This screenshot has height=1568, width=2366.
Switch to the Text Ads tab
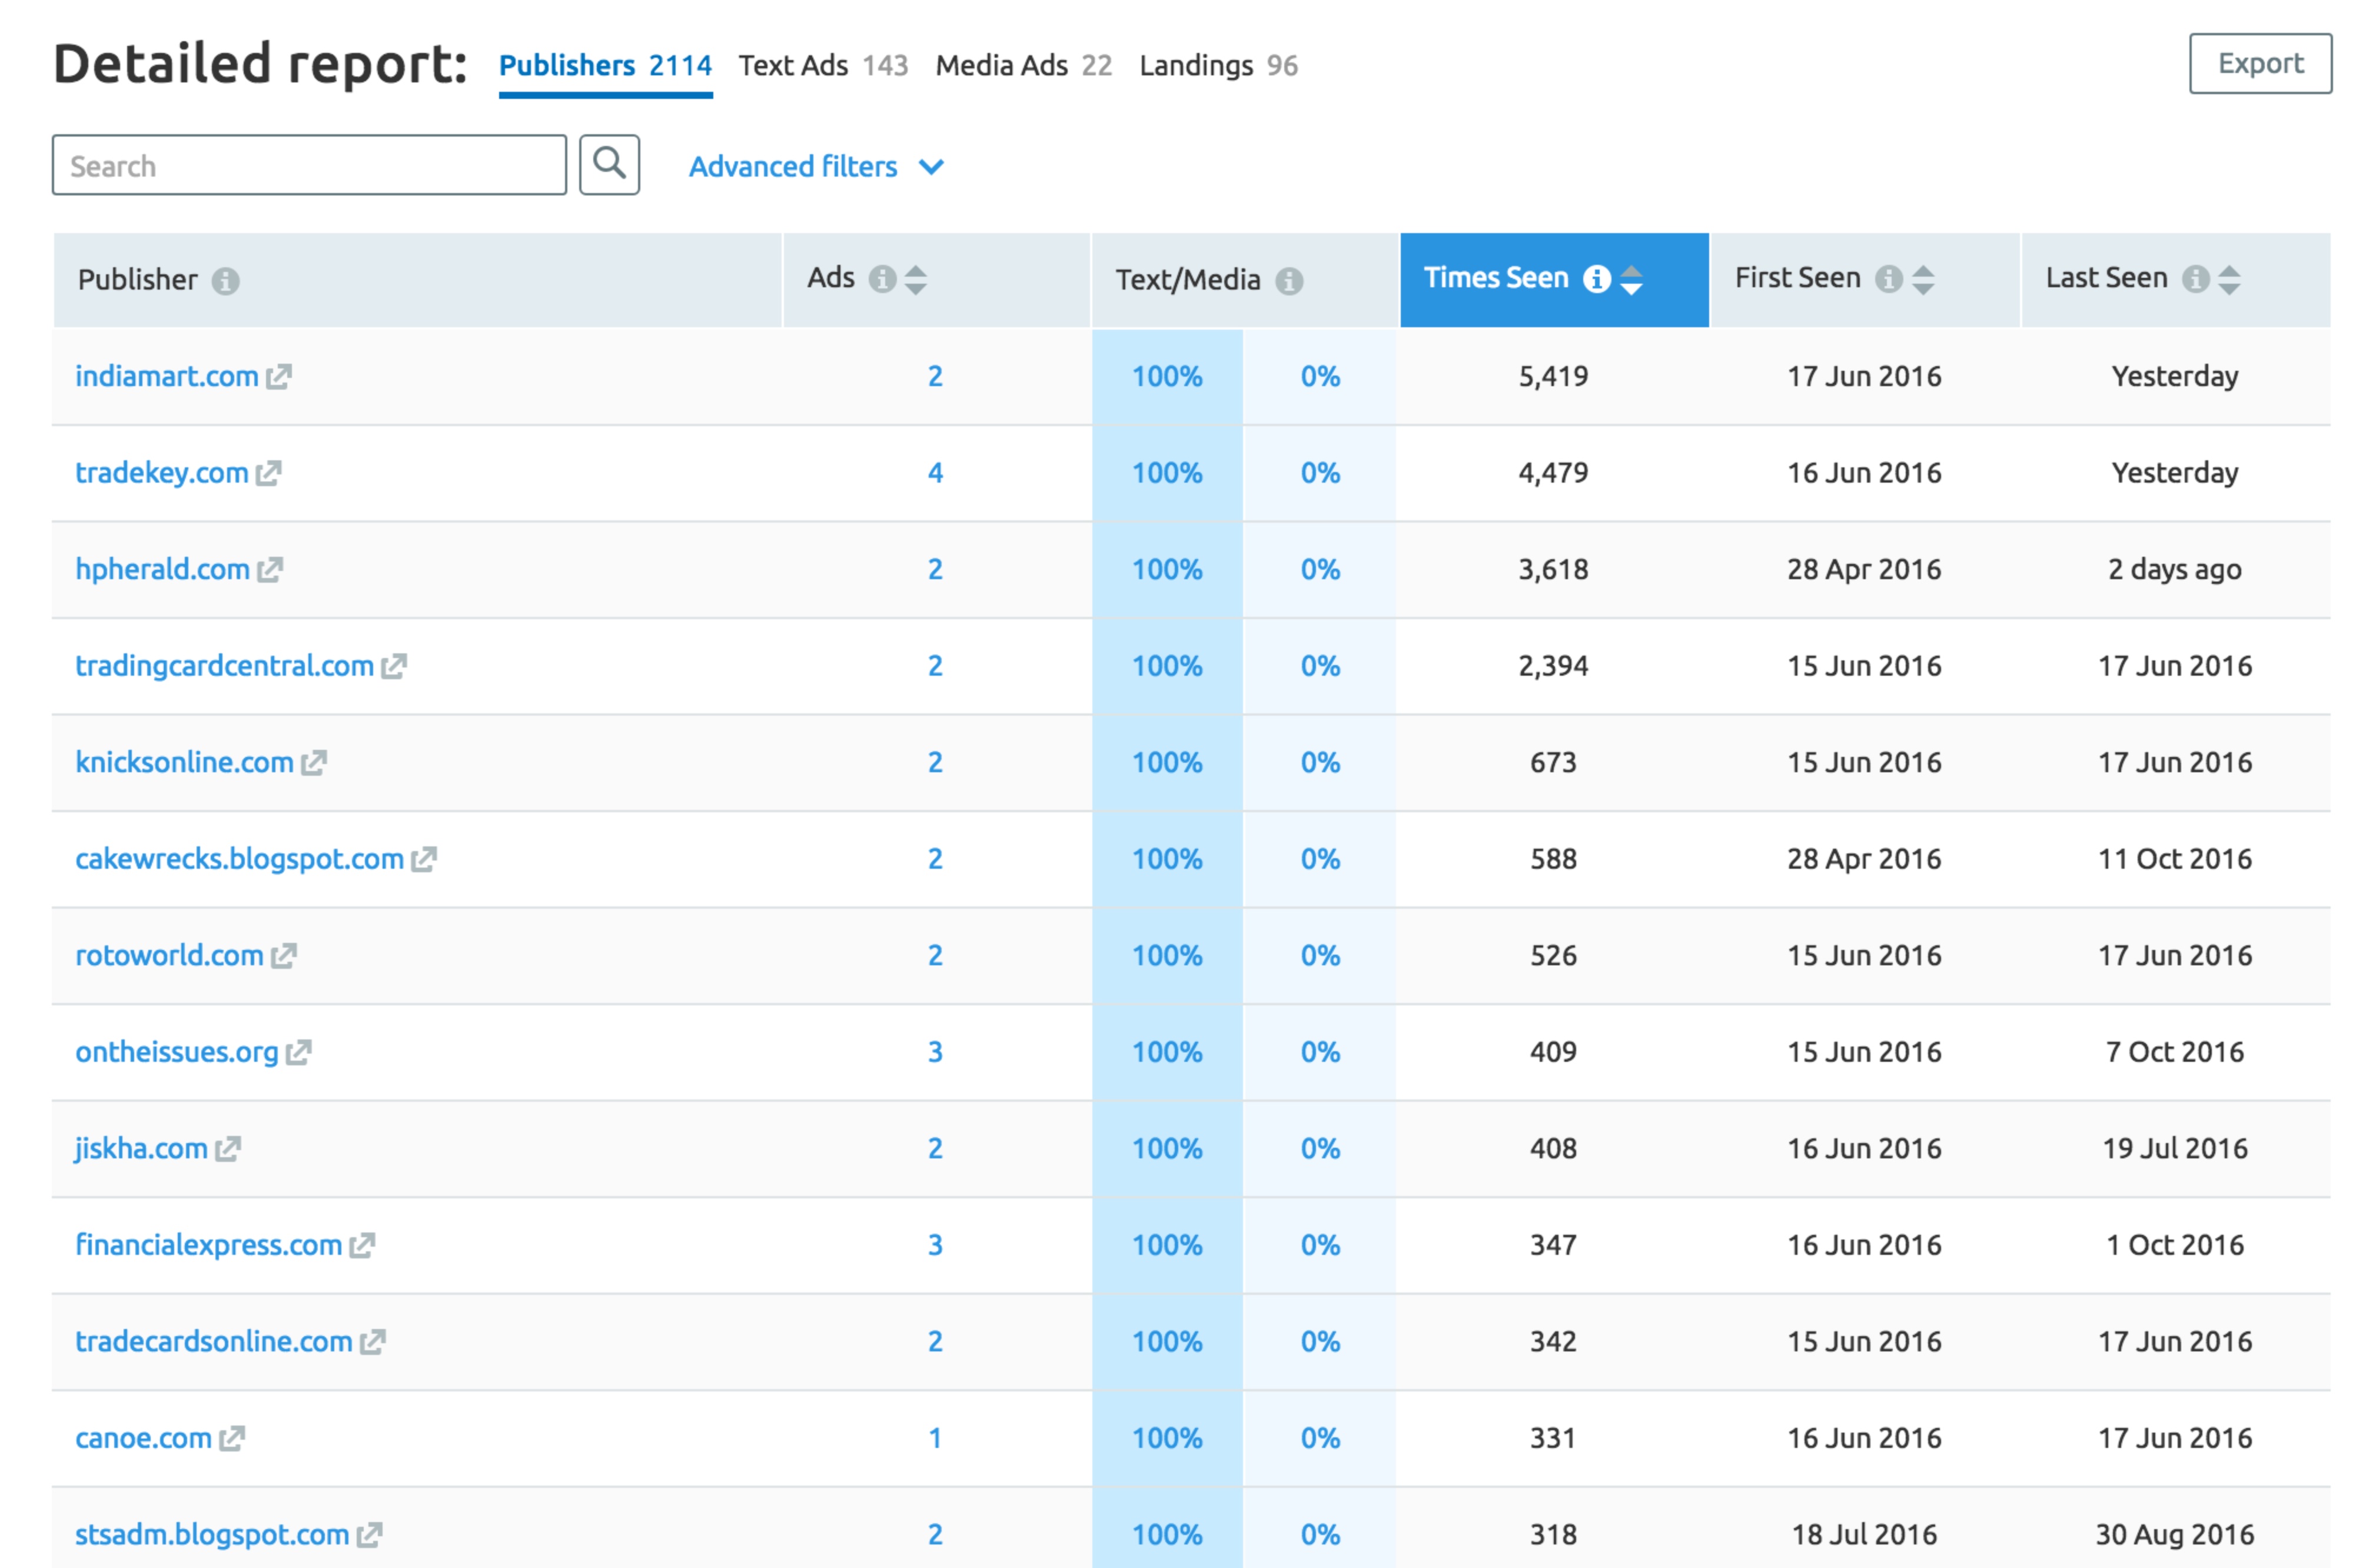click(x=823, y=66)
